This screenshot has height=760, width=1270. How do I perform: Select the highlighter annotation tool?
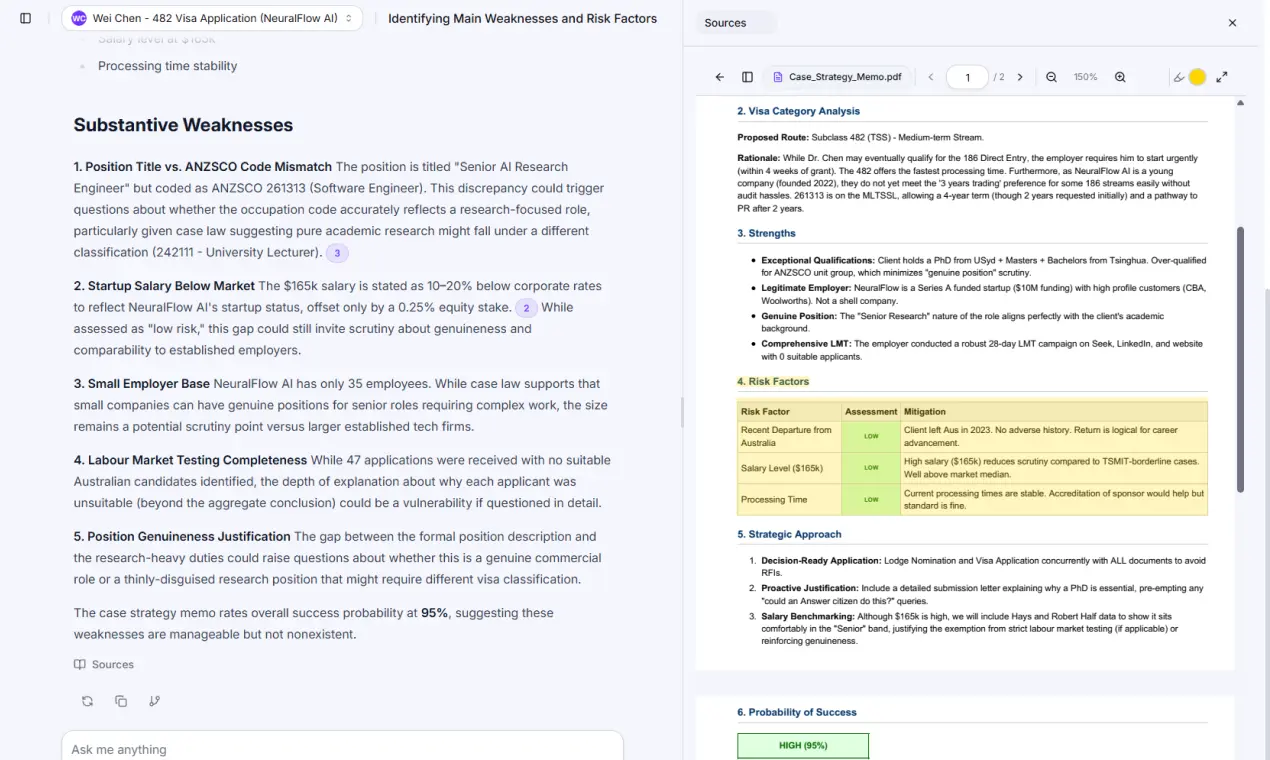[x=1179, y=77]
